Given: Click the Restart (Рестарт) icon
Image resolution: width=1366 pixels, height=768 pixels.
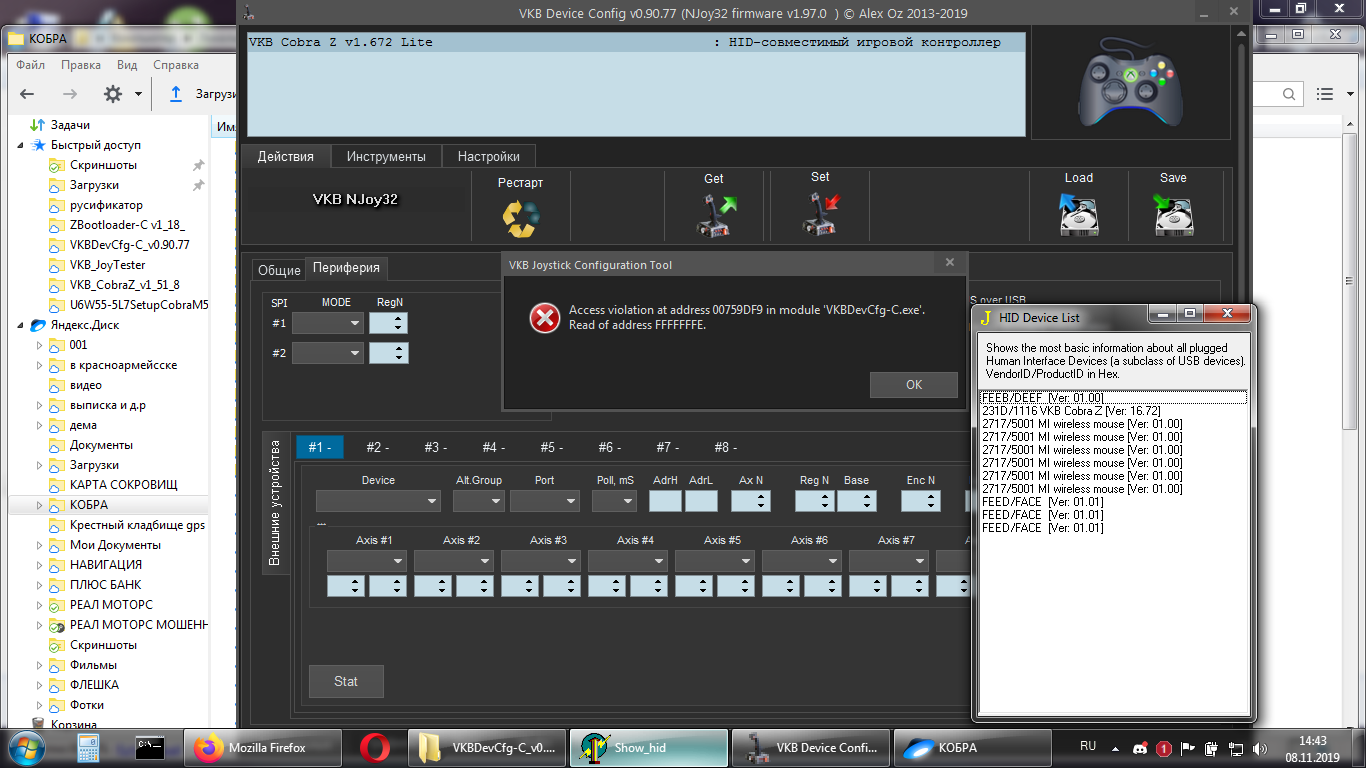Looking at the screenshot, I should click(x=520, y=217).
